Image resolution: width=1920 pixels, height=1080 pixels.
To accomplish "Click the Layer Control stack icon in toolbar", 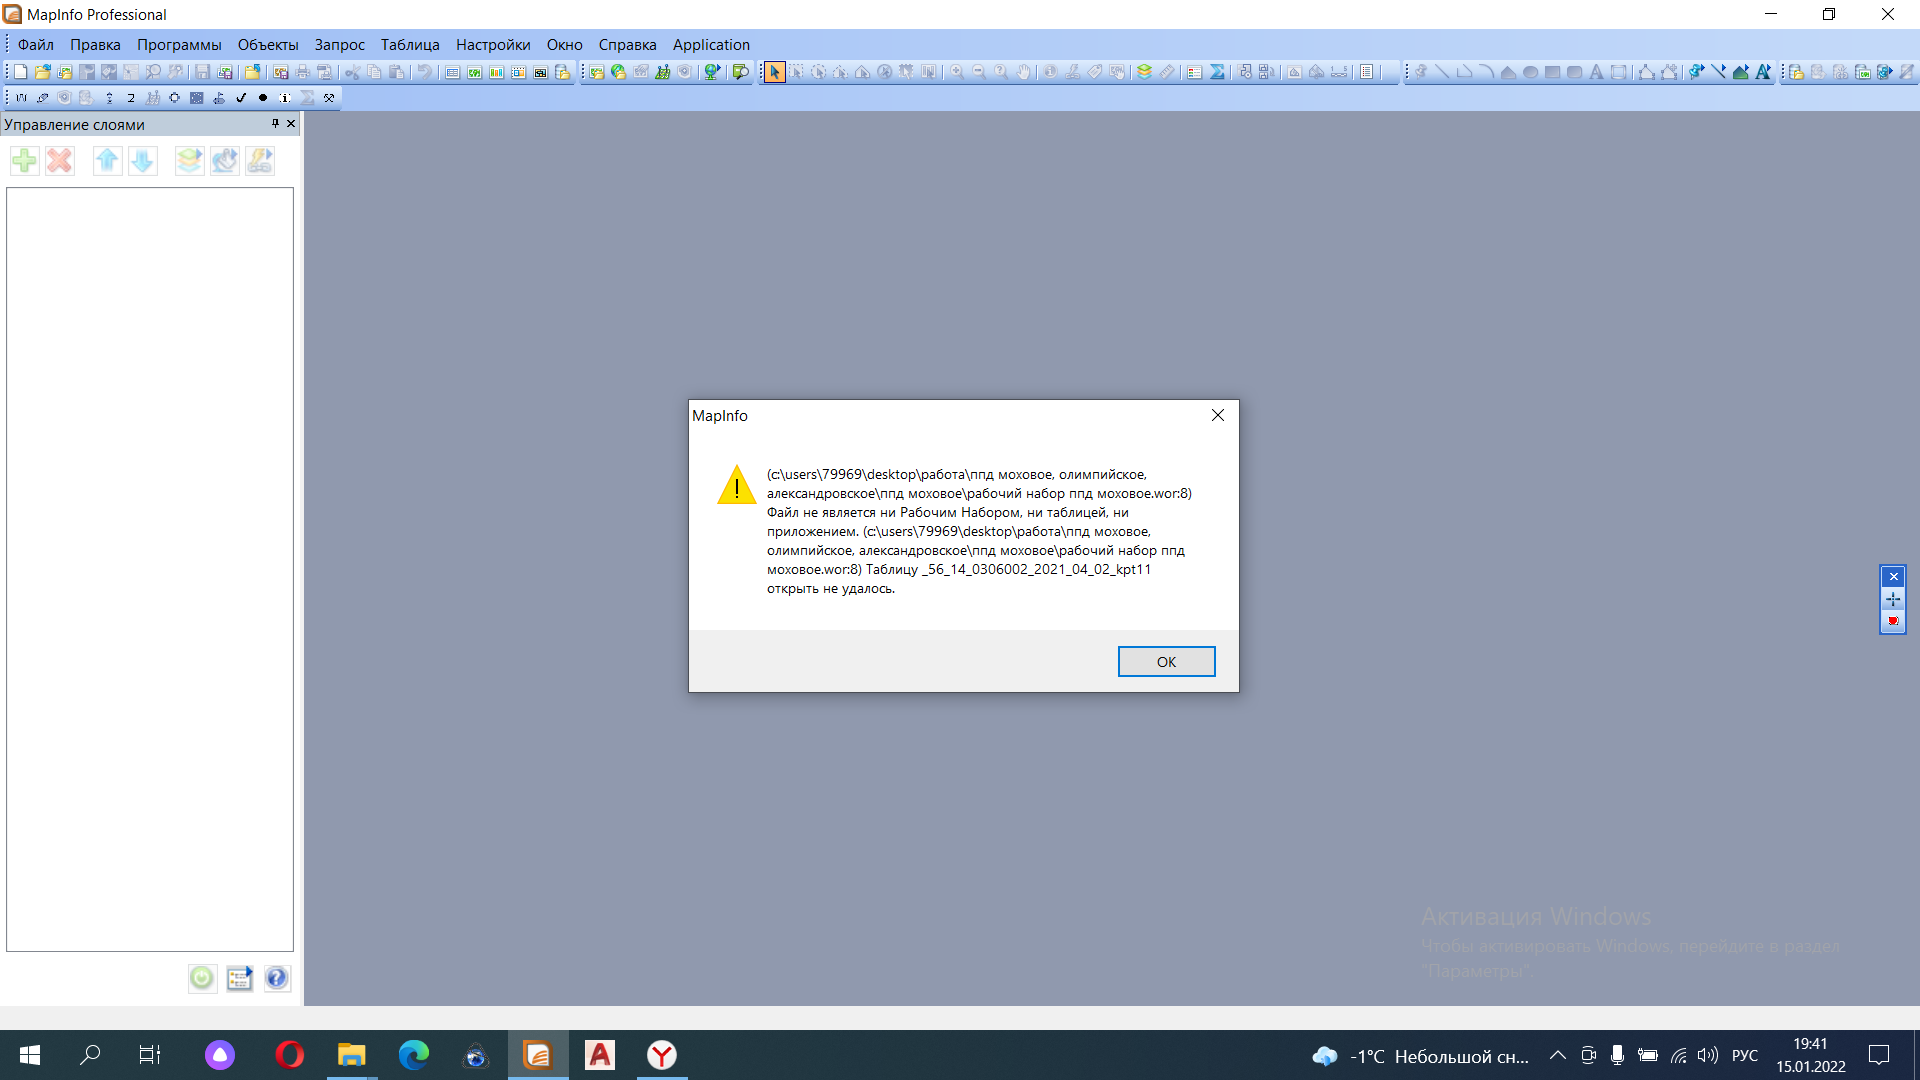I will click(x=1144, y=72).
